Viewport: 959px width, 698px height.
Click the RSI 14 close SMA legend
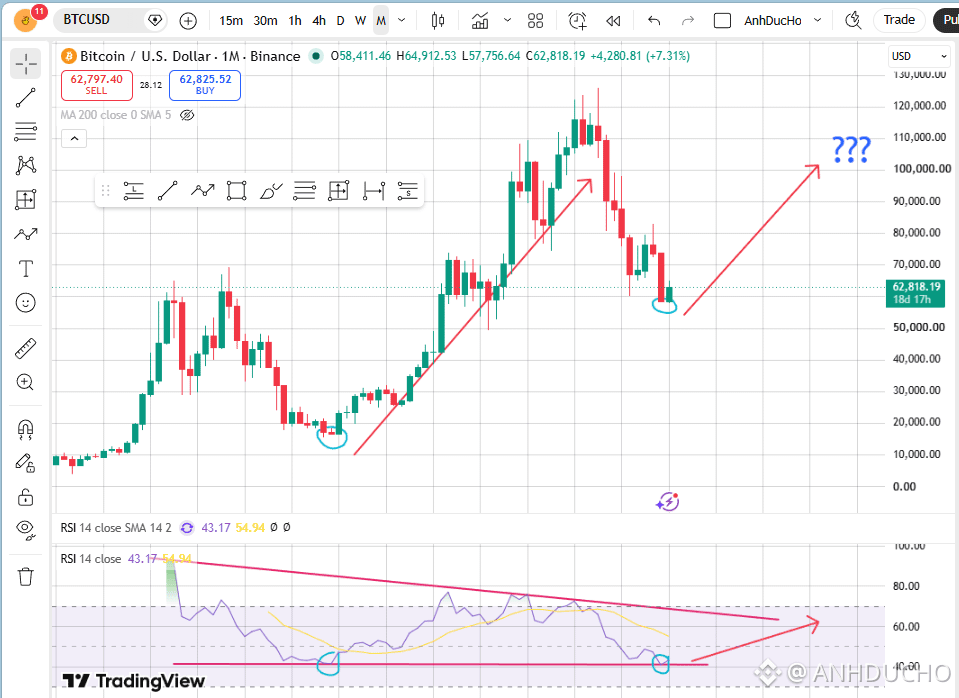click(116, 527)
